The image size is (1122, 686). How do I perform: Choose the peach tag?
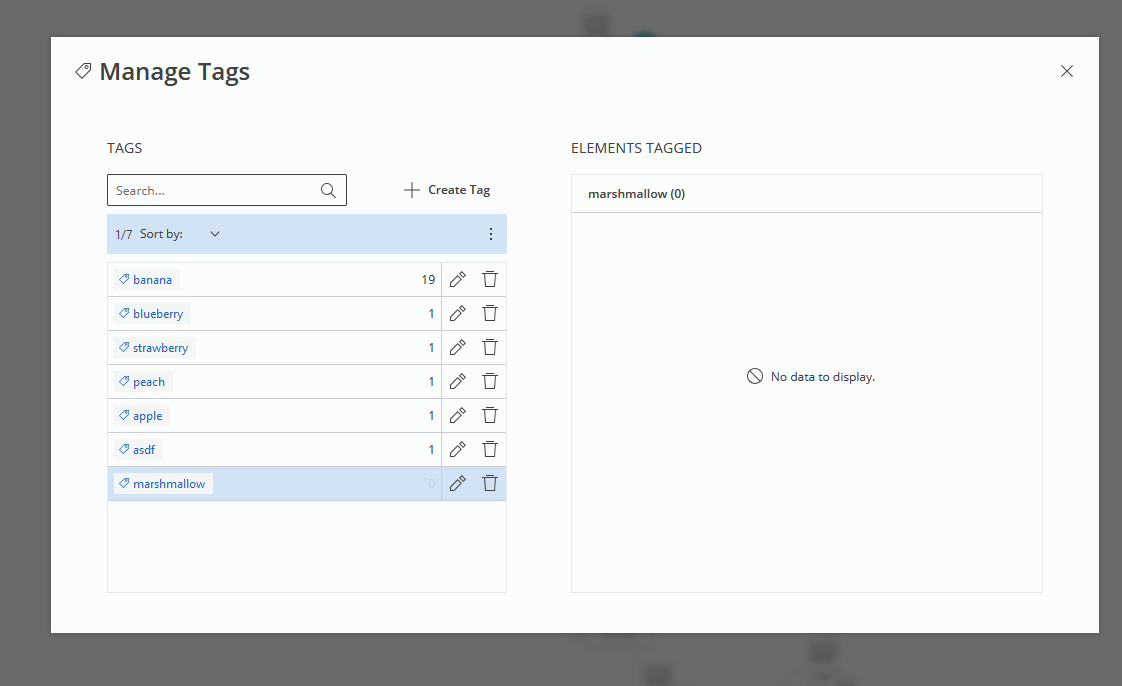(x=148, y=382)
